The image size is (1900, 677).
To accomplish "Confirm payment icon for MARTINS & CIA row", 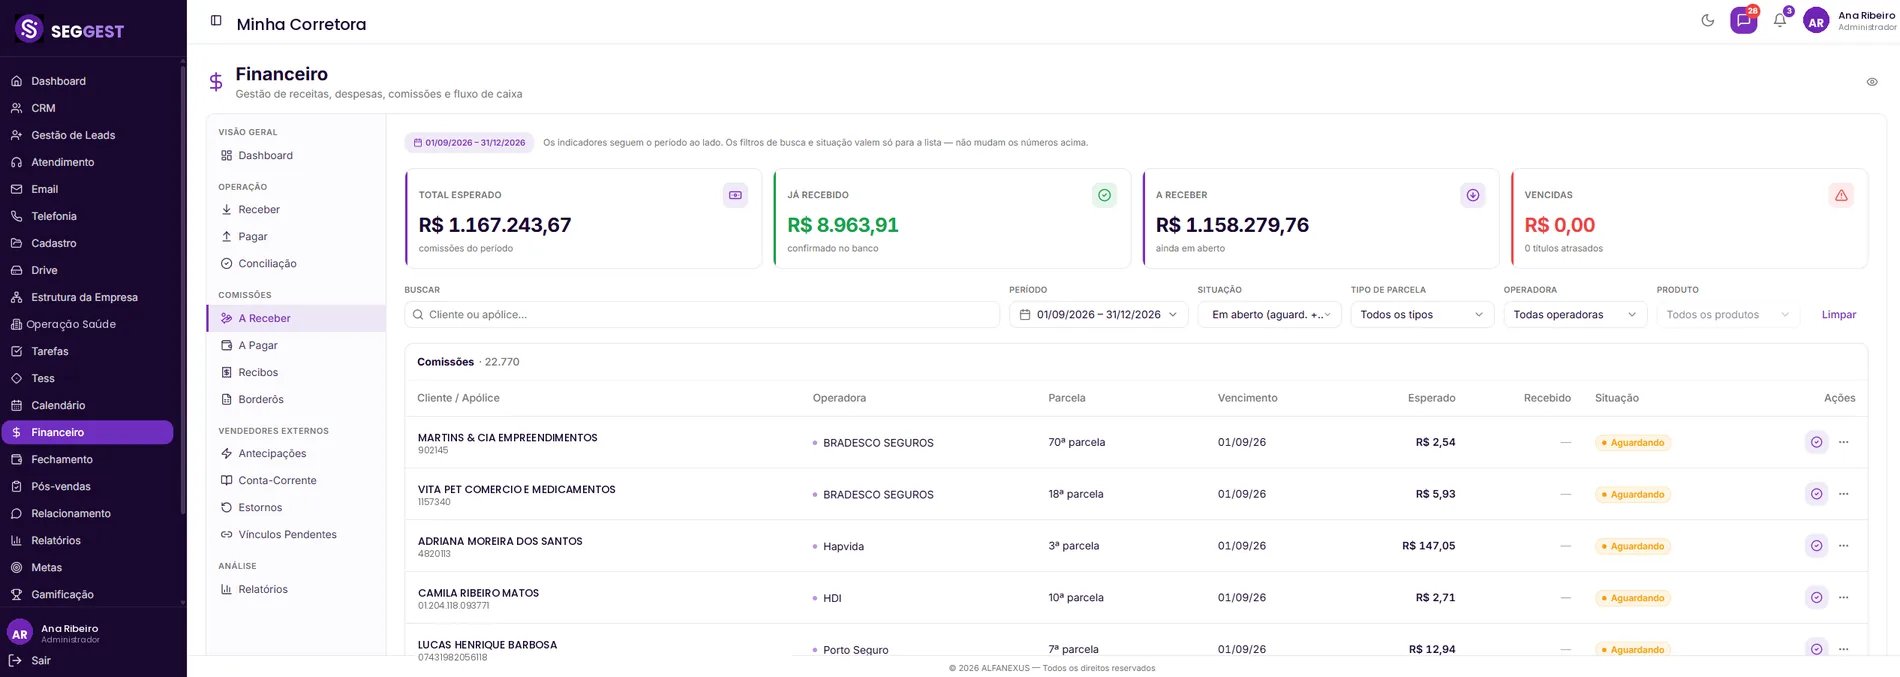I will point(1816,442).
